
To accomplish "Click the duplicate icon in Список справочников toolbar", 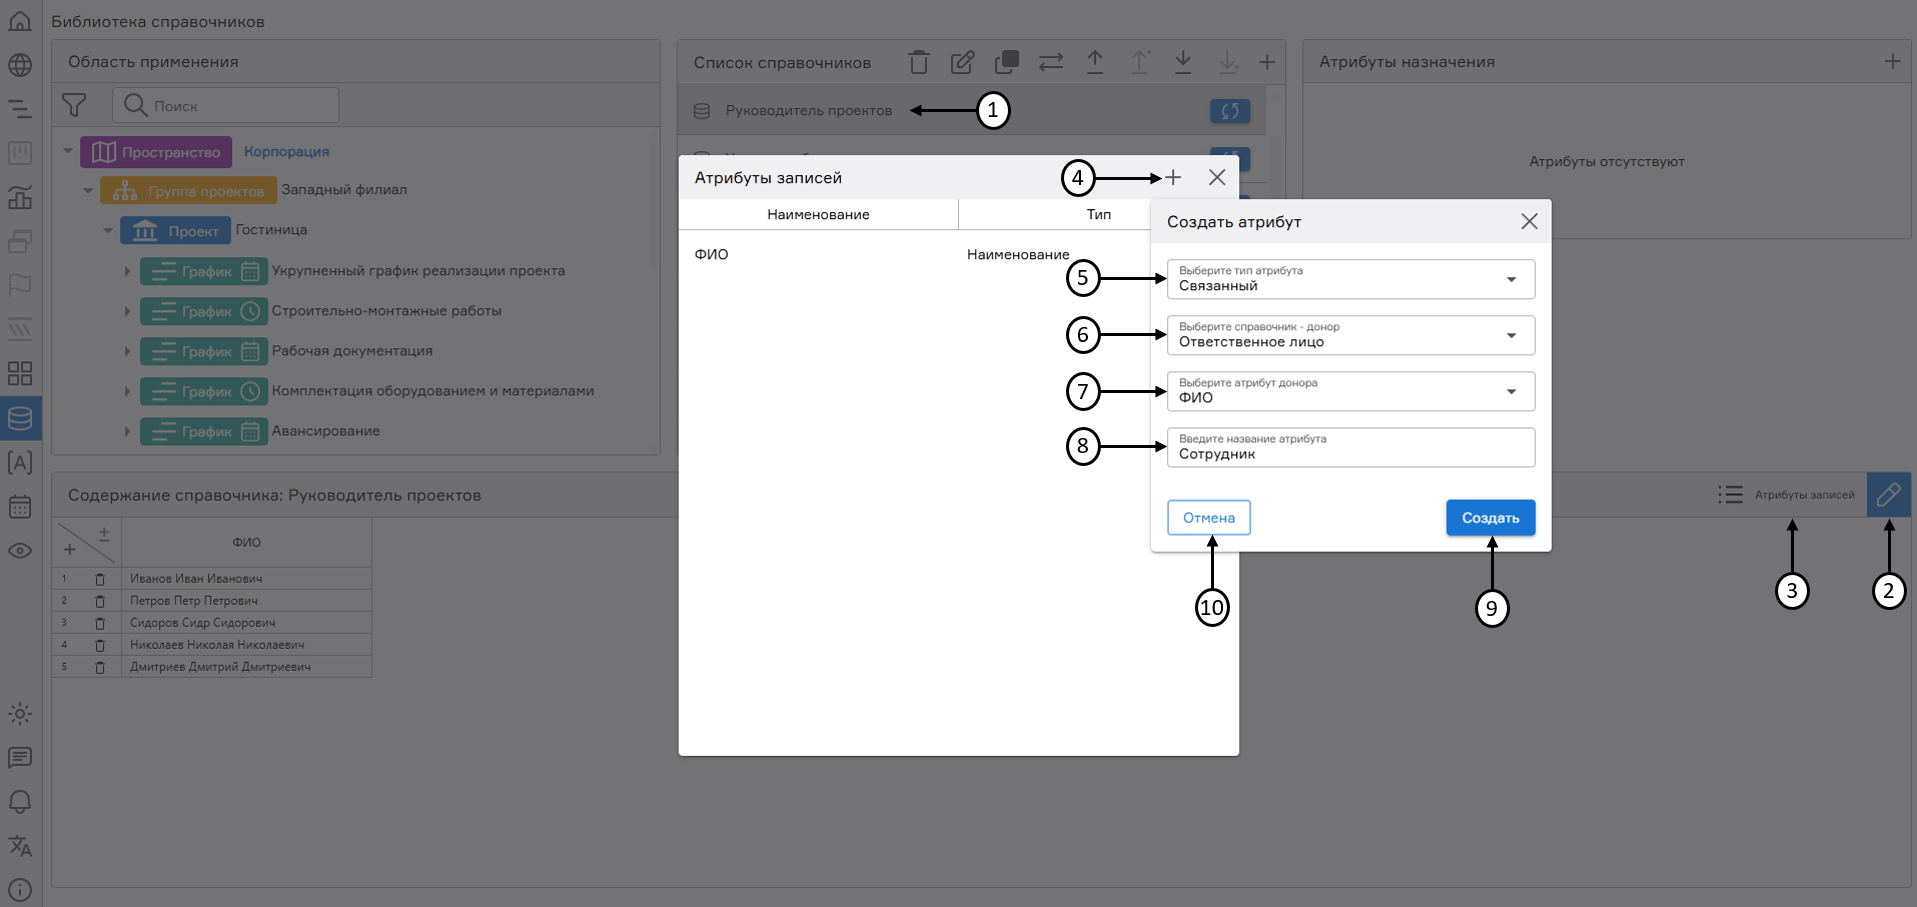I will (1006, 62).
